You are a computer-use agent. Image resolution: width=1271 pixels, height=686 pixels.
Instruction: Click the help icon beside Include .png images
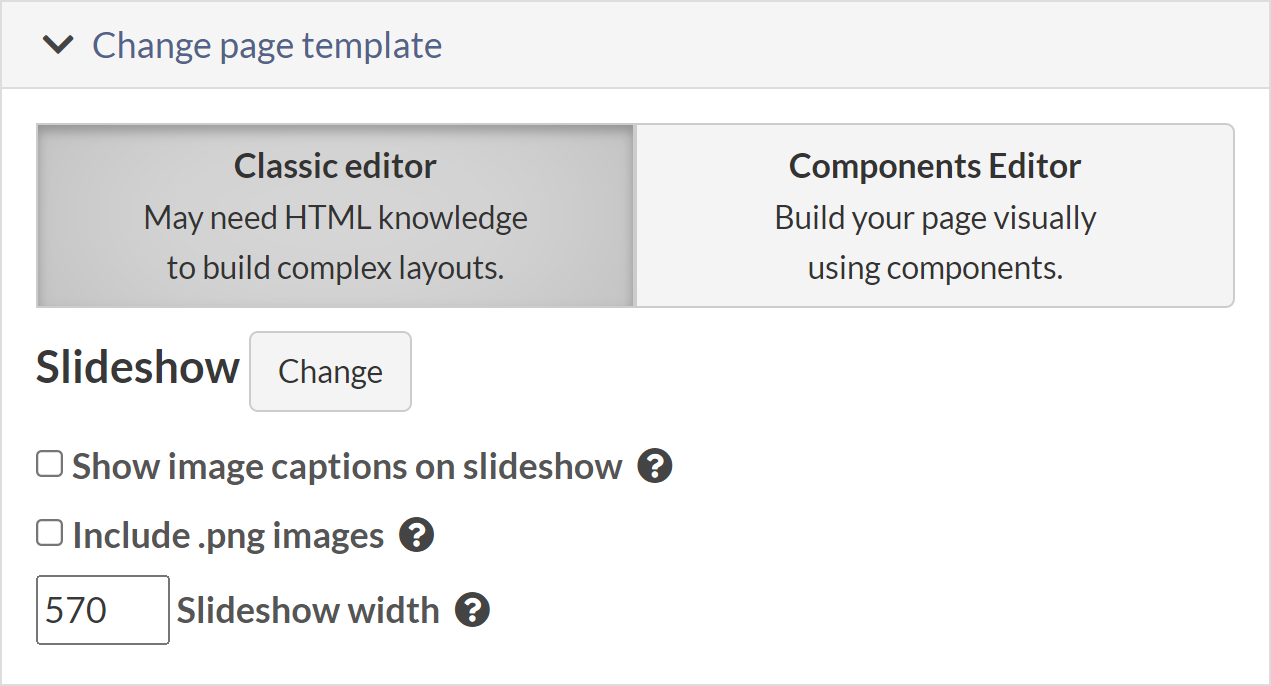416,535
